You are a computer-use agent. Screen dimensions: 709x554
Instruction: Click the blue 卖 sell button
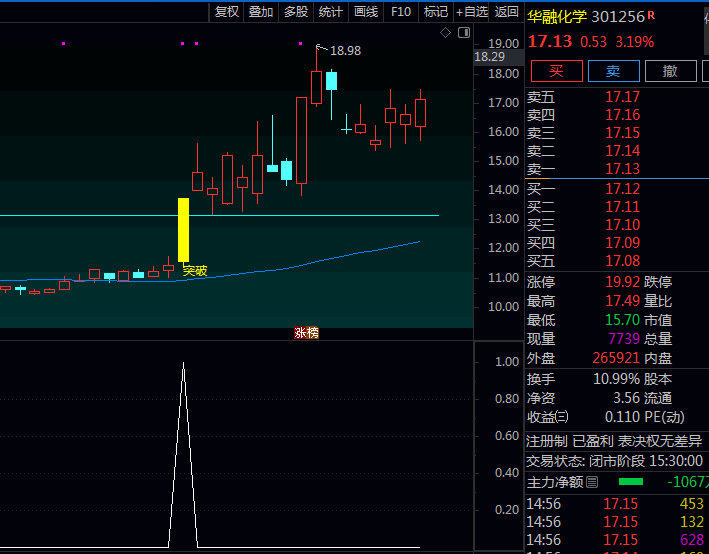pos(614,71)
